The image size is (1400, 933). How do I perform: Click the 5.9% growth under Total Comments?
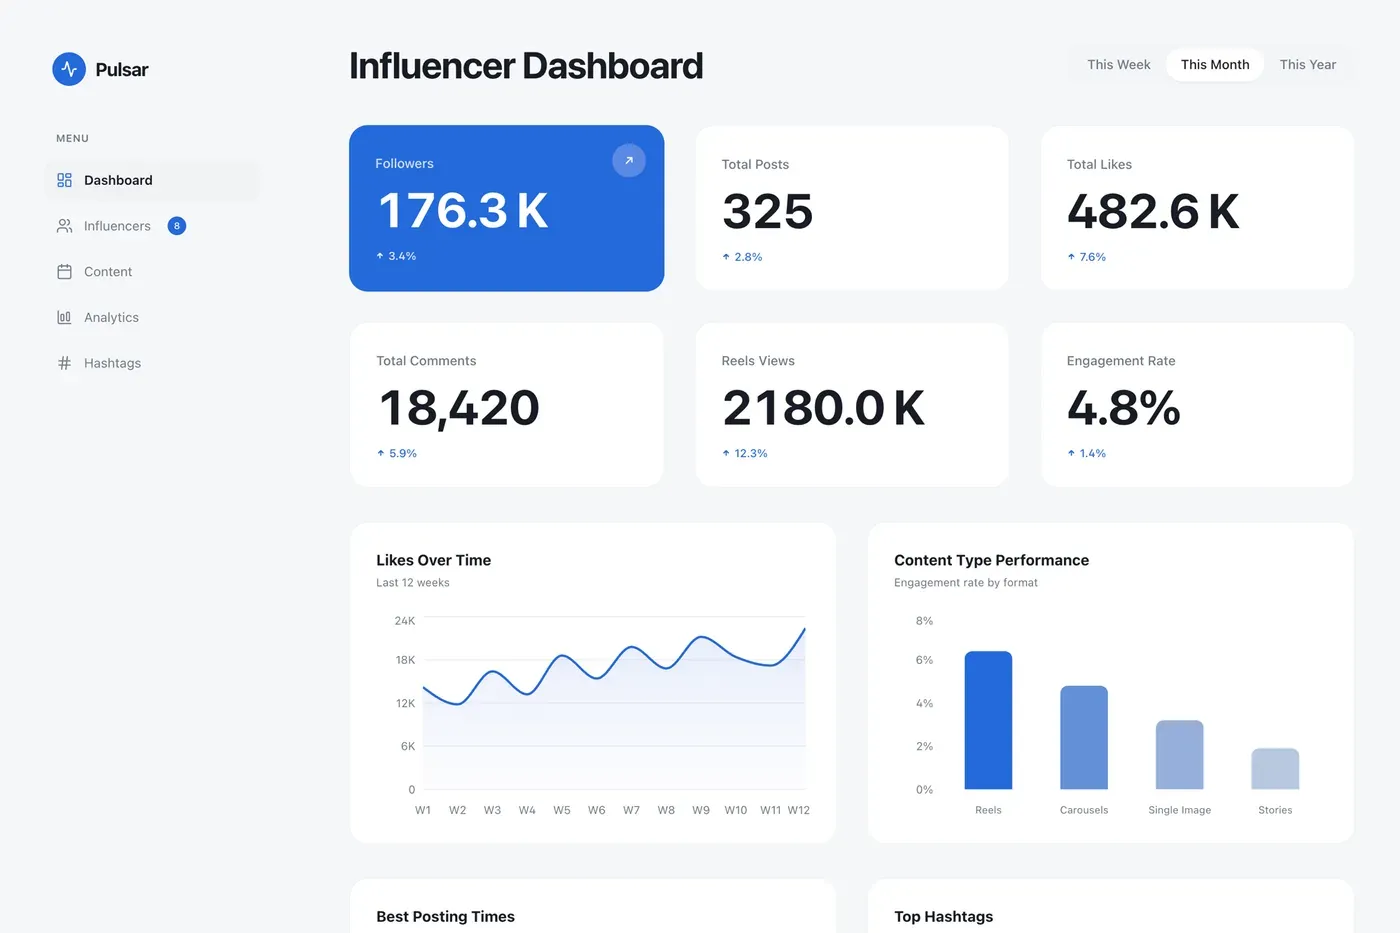point(403,453)
